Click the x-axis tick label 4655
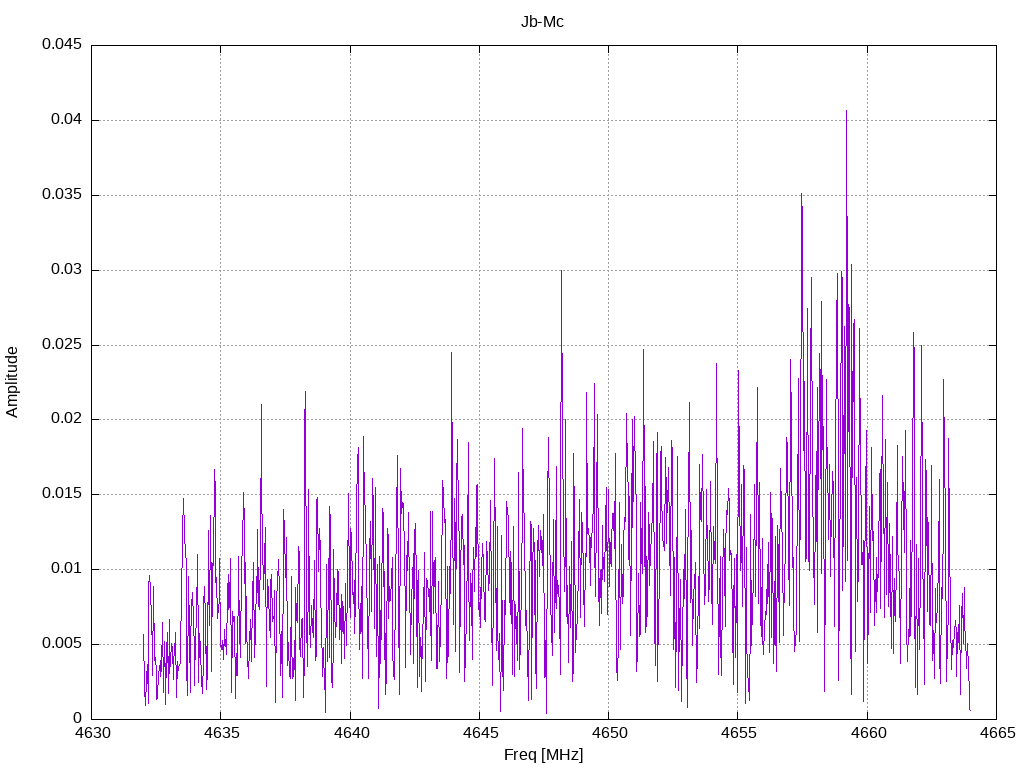The width and height of the screenshot is (1024, 768). coord(739,733)
